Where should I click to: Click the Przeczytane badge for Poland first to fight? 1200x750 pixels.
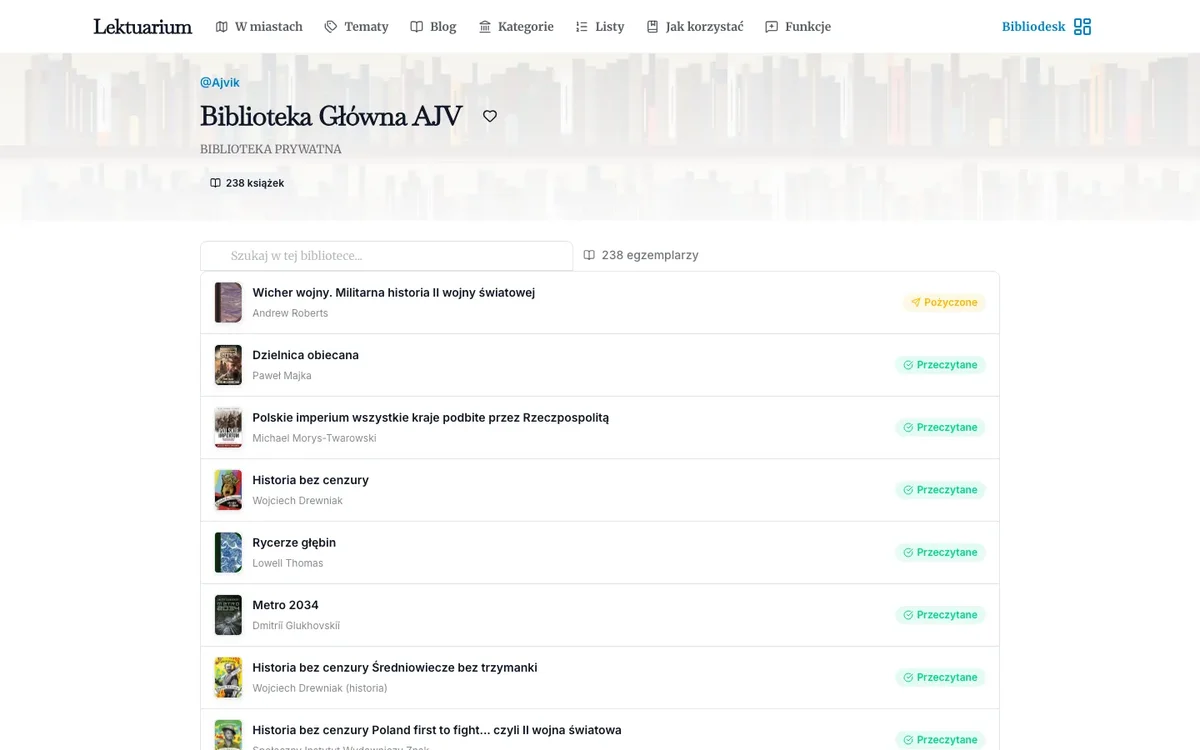[940, 740]
